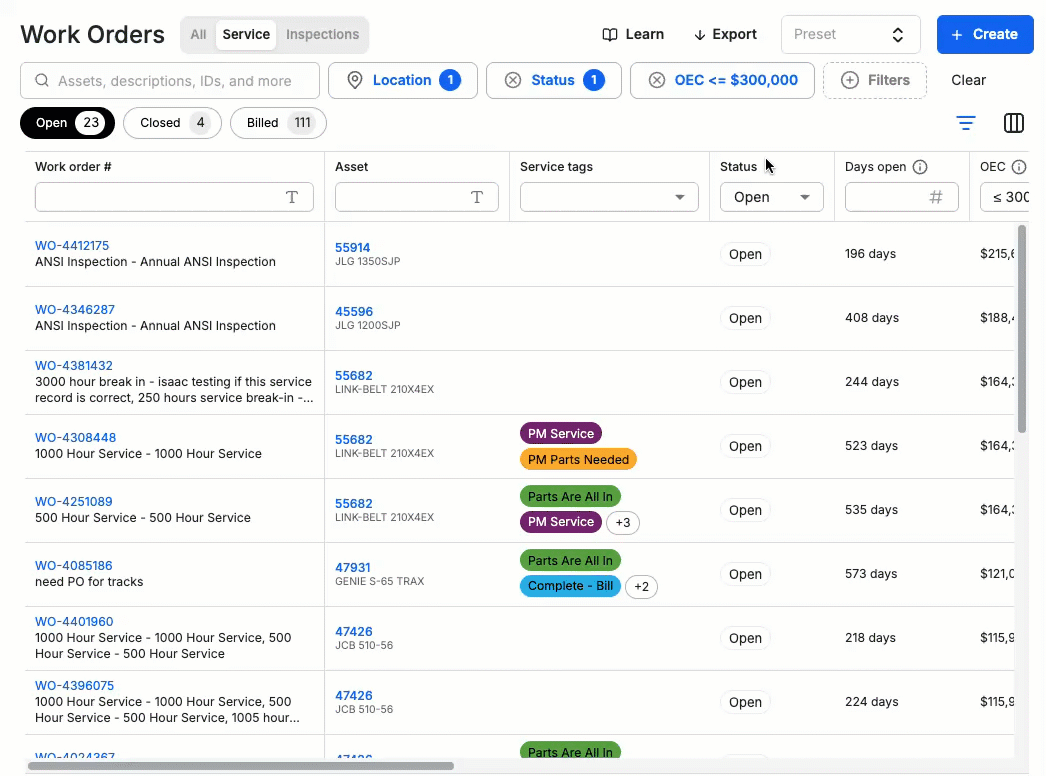Open work order WO-4381432

coord(74,366)
